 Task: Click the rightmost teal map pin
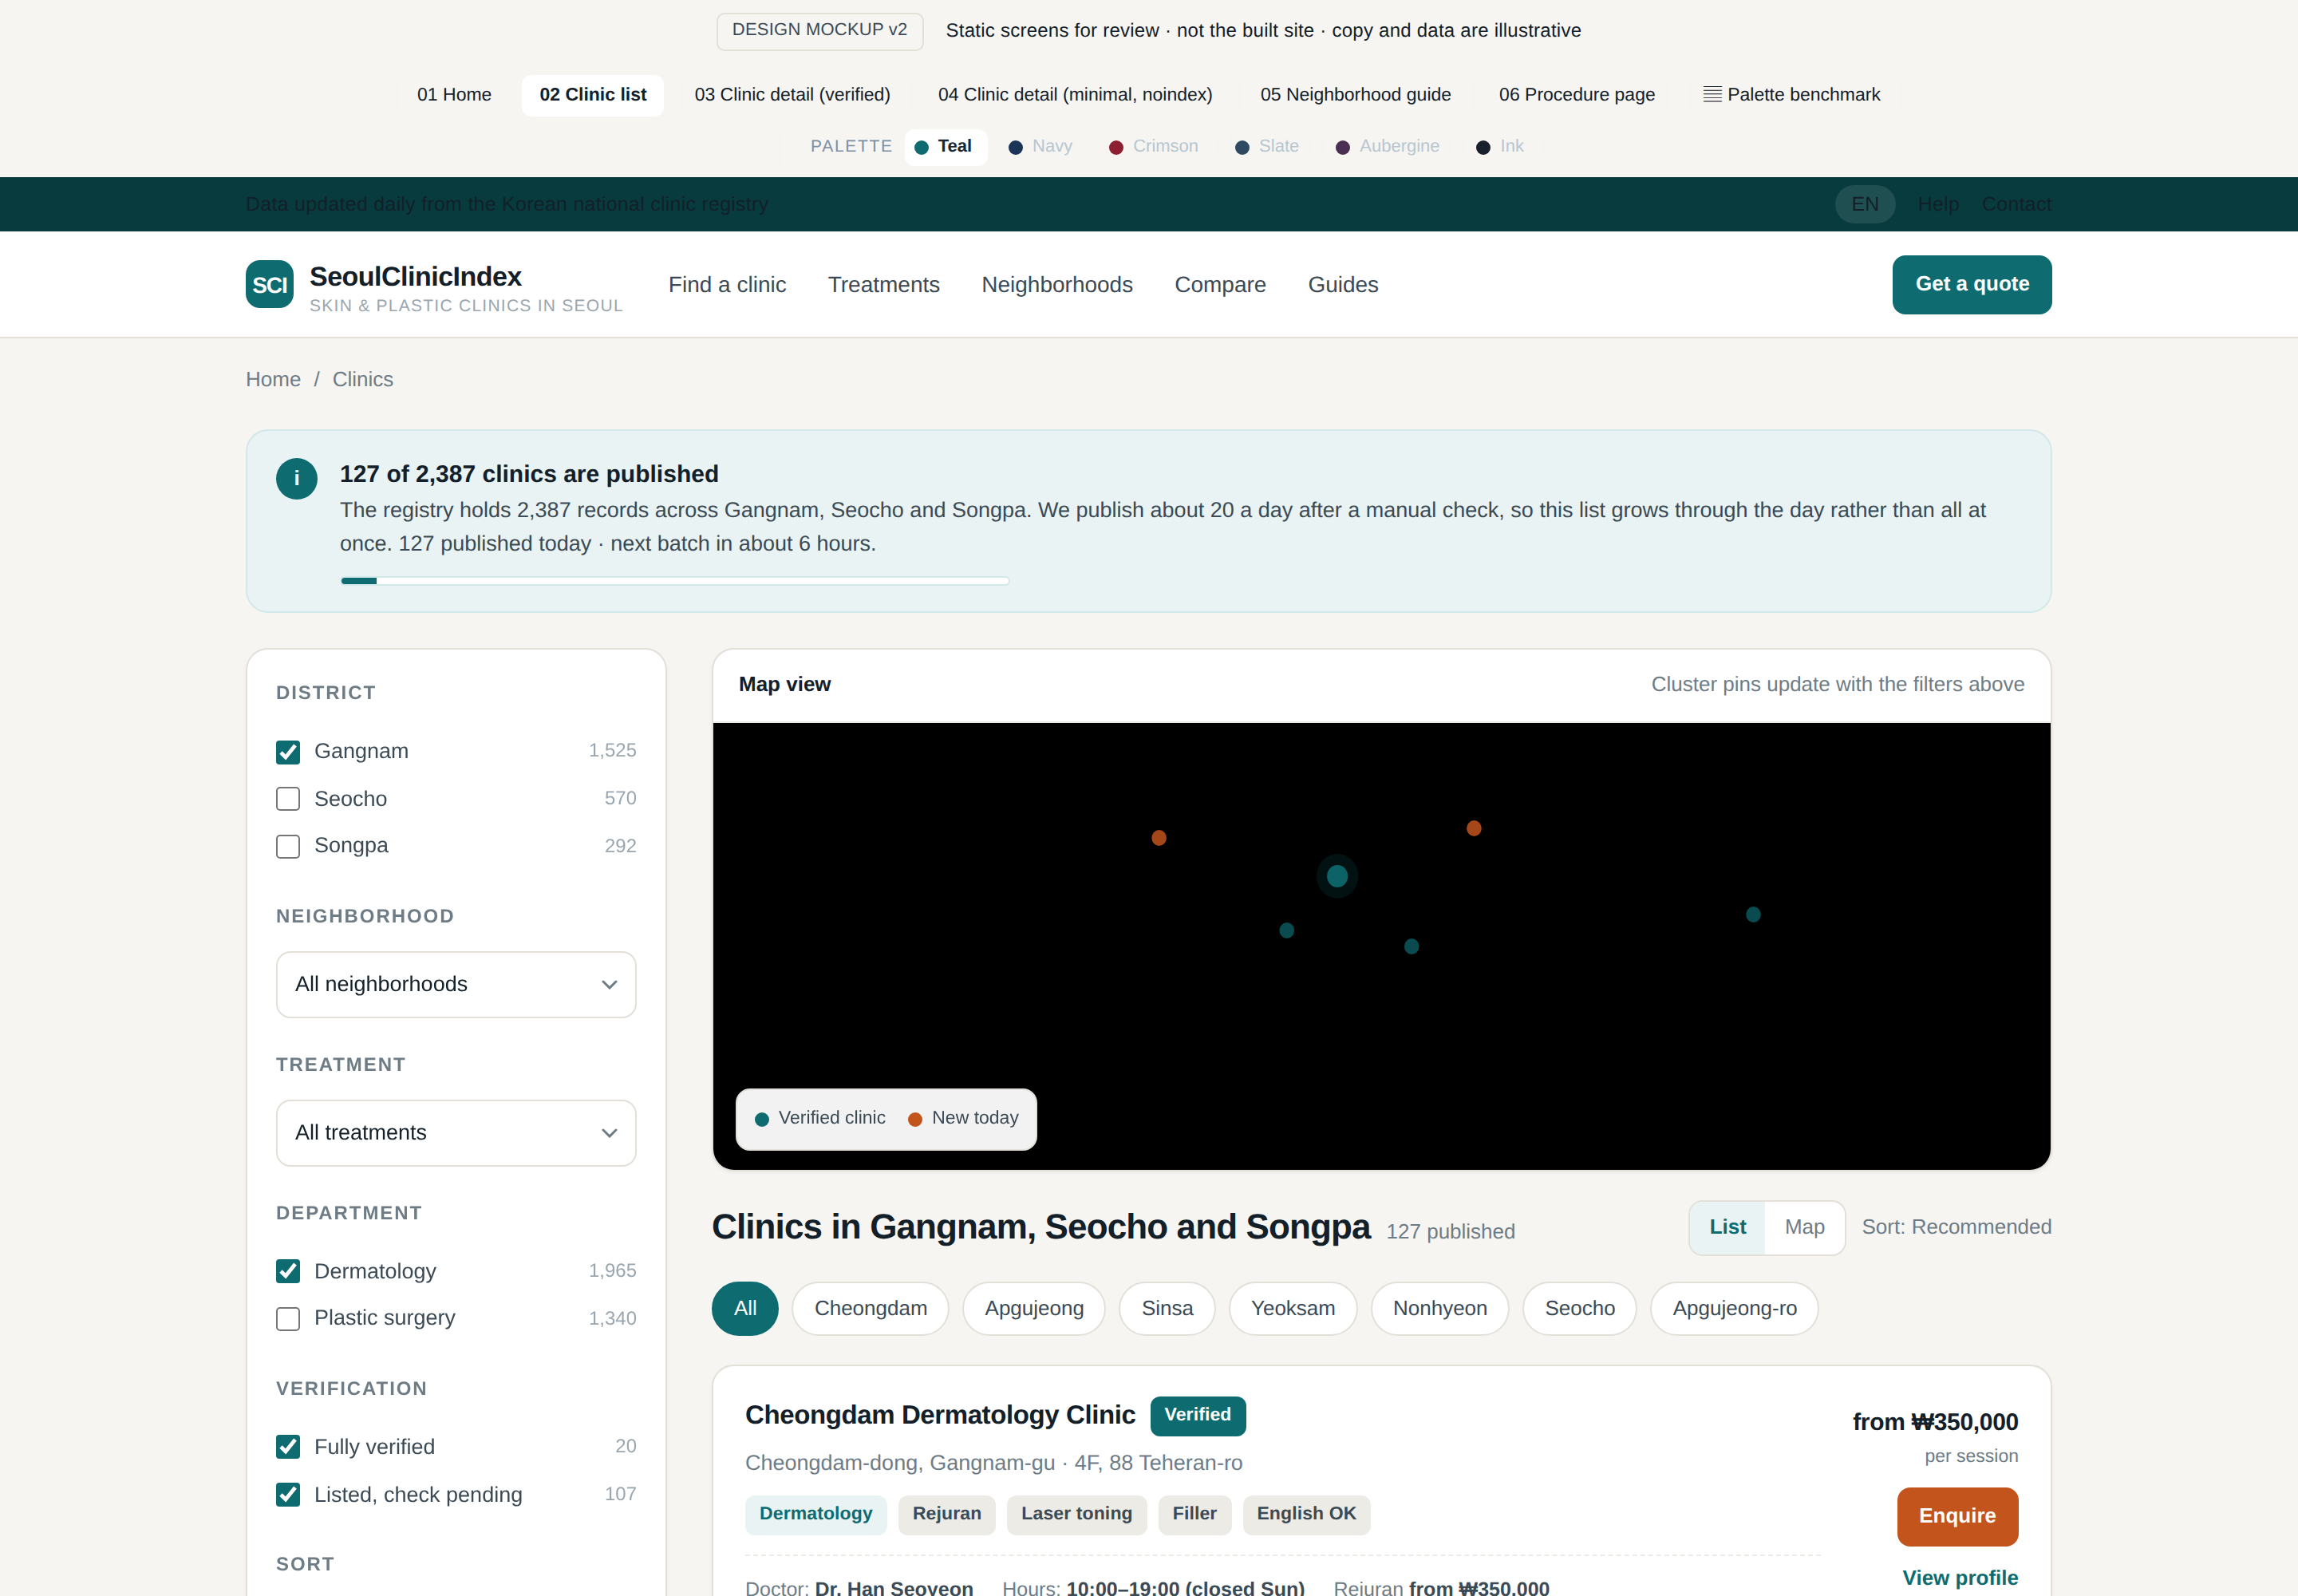tap(1752, 914)
